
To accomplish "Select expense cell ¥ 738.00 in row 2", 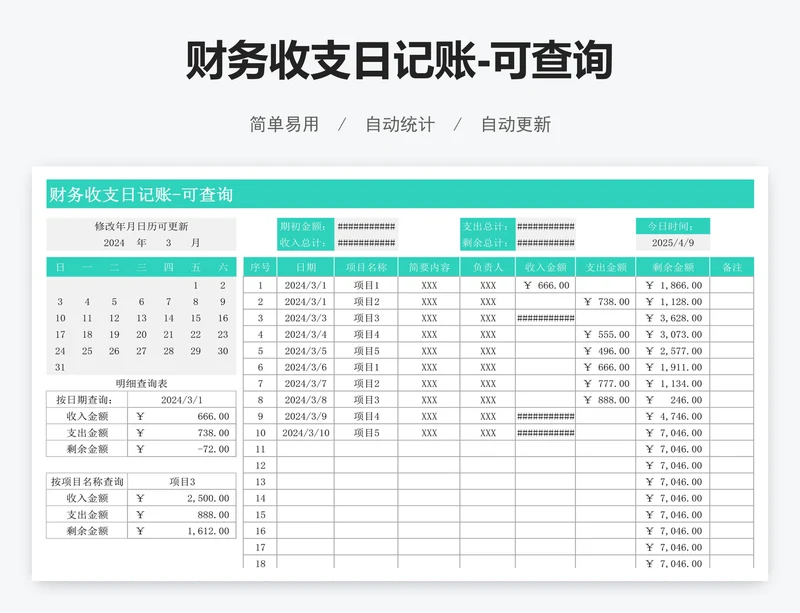I will [606, 302].
